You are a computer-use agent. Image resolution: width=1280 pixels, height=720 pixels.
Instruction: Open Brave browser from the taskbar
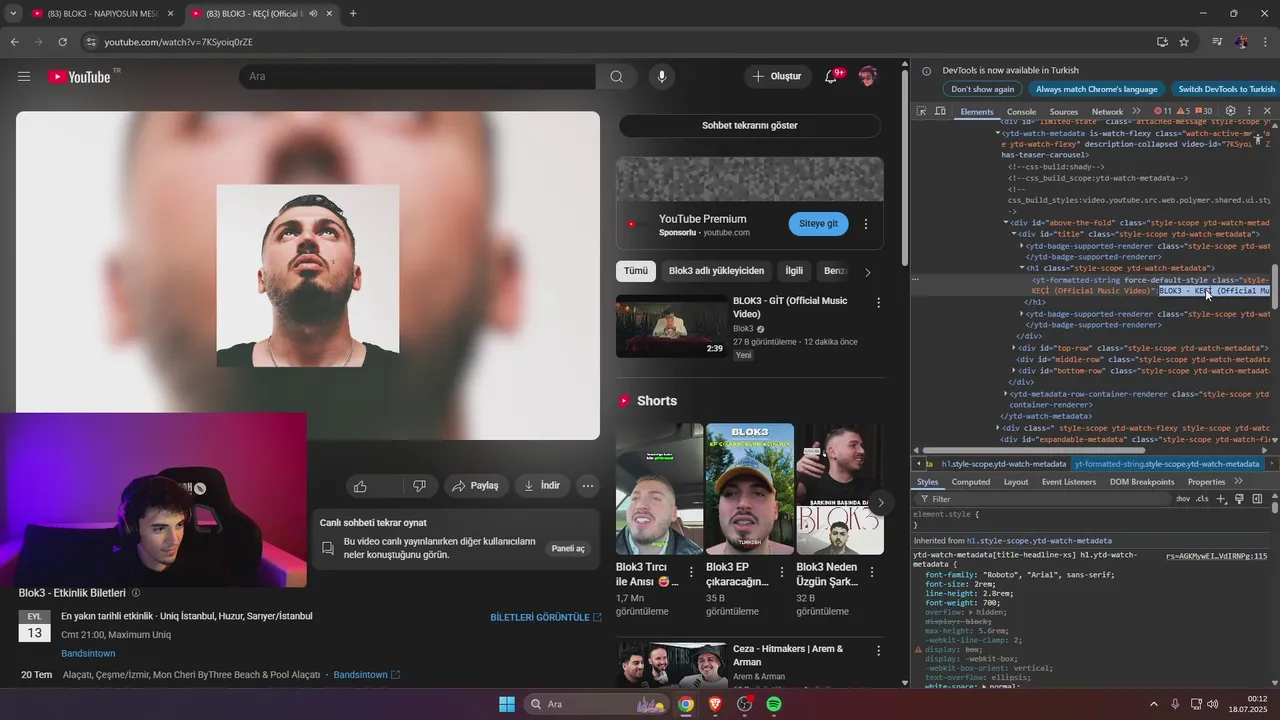pyautogui.click(x=715, y=704)
